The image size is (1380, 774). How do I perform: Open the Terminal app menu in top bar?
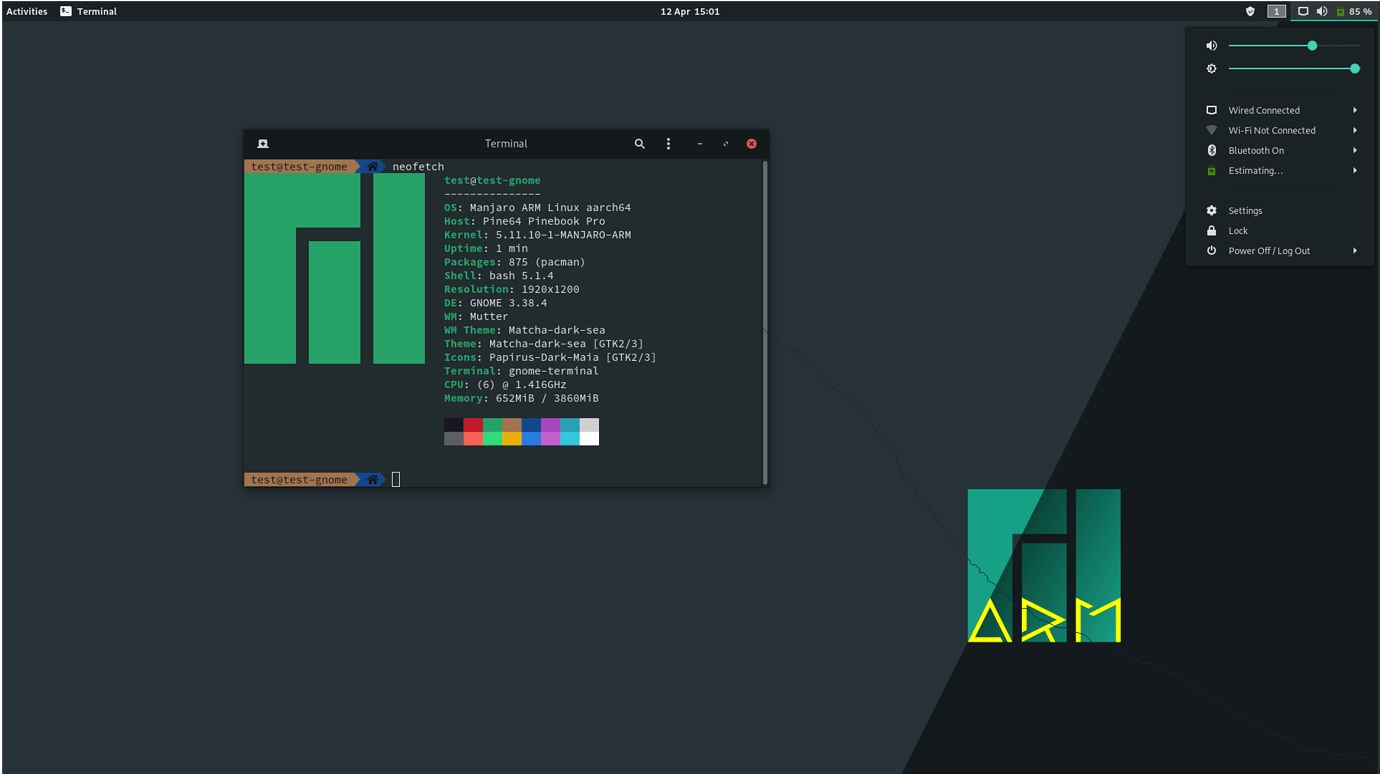pyautogui.click(x=88, y=12)
